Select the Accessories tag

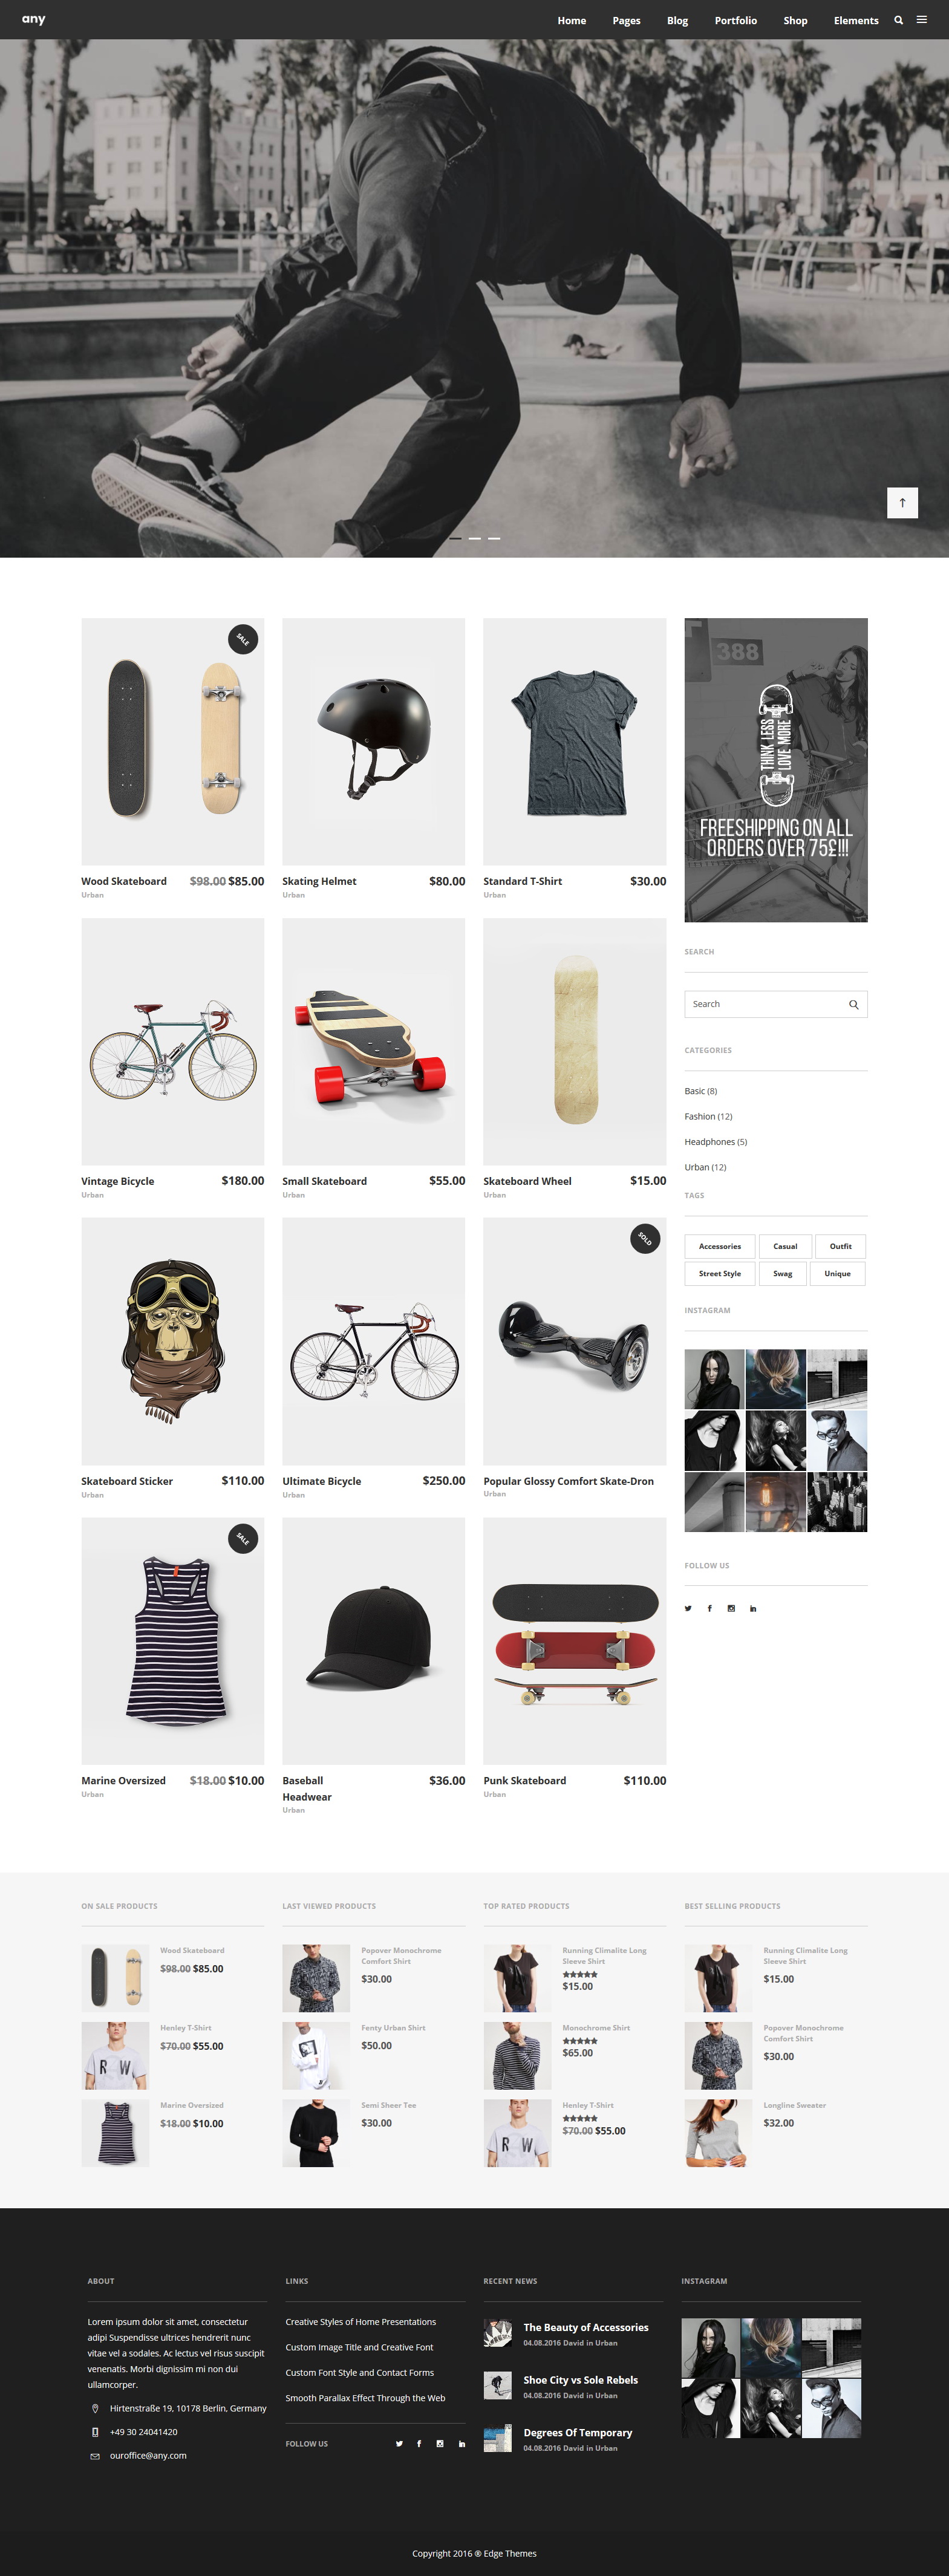[720, 1246]
